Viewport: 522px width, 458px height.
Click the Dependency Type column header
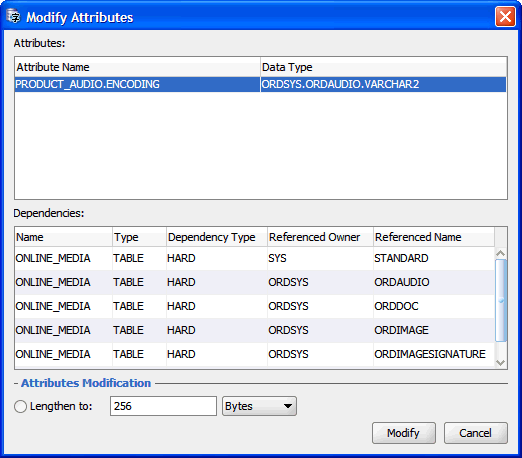point(217,237)
